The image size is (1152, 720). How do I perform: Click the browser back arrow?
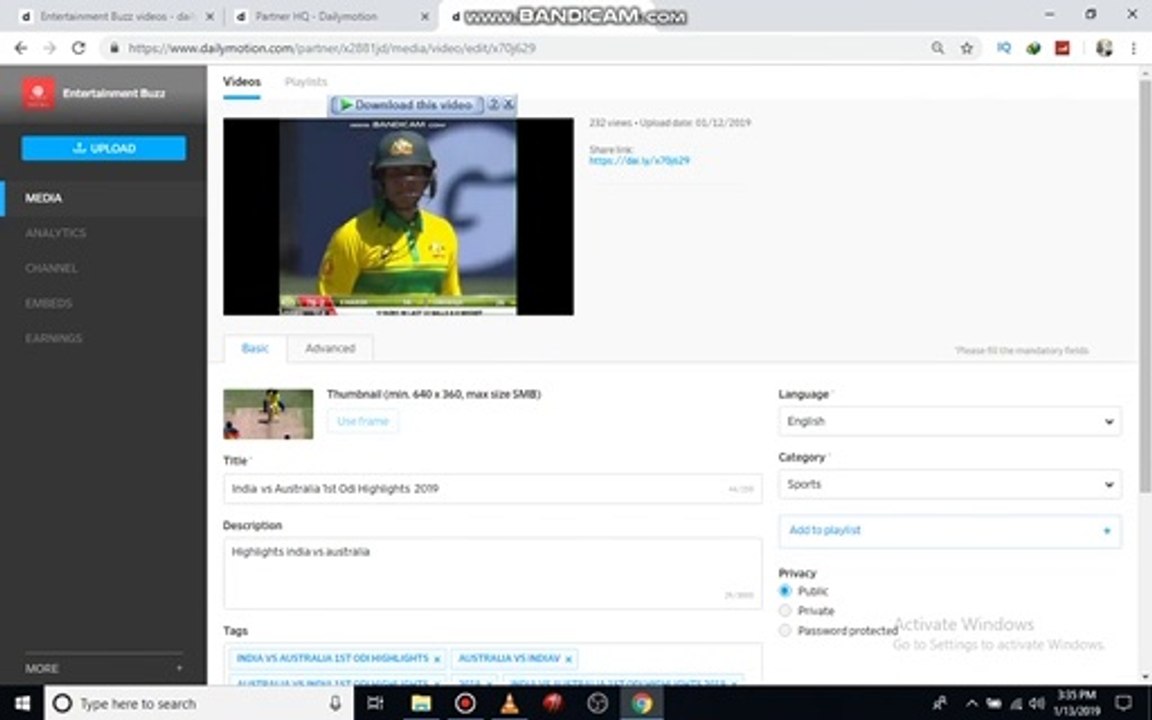pos(21,48)
